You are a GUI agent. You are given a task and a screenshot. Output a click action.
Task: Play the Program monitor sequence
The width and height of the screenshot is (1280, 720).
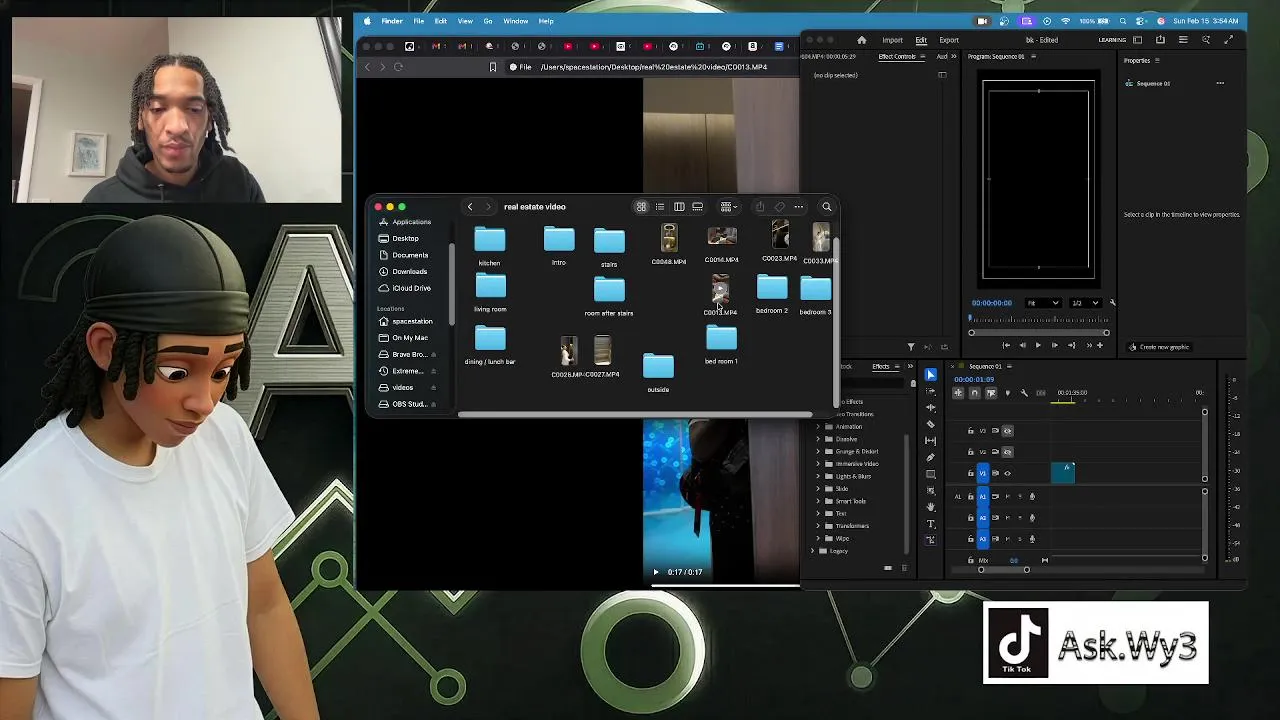(1038, 345)
